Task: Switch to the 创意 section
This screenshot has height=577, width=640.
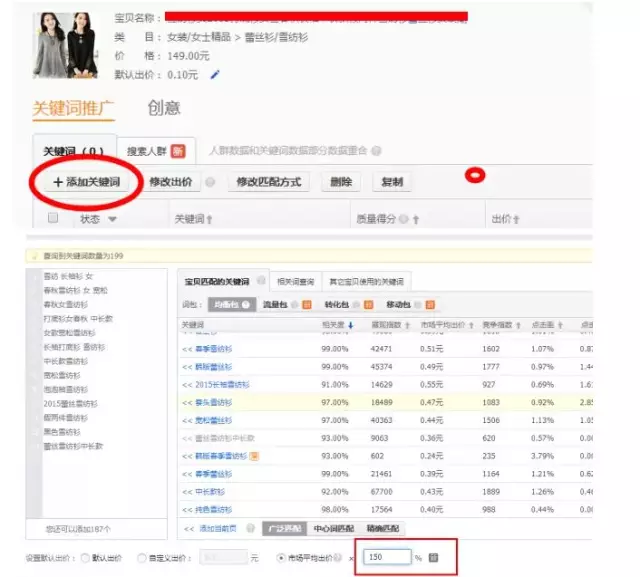Action: tap(164, 108)
